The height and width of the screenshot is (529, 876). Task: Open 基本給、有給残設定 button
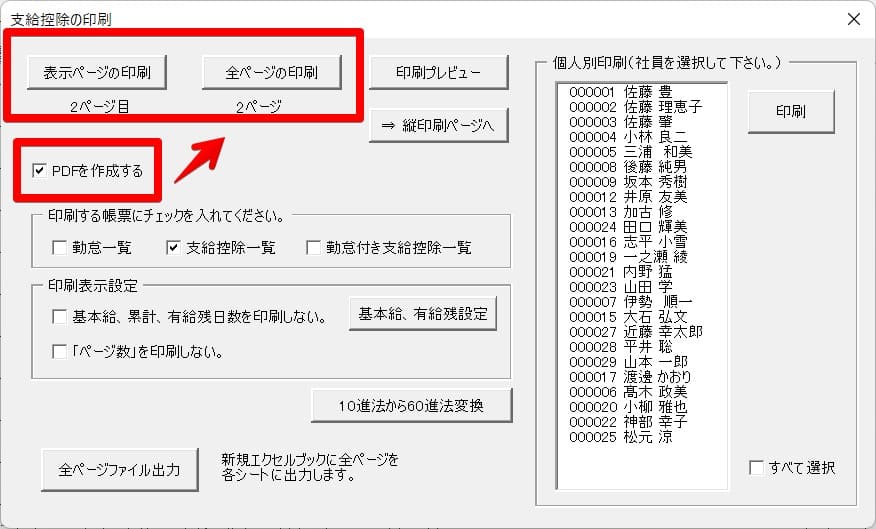421,314
